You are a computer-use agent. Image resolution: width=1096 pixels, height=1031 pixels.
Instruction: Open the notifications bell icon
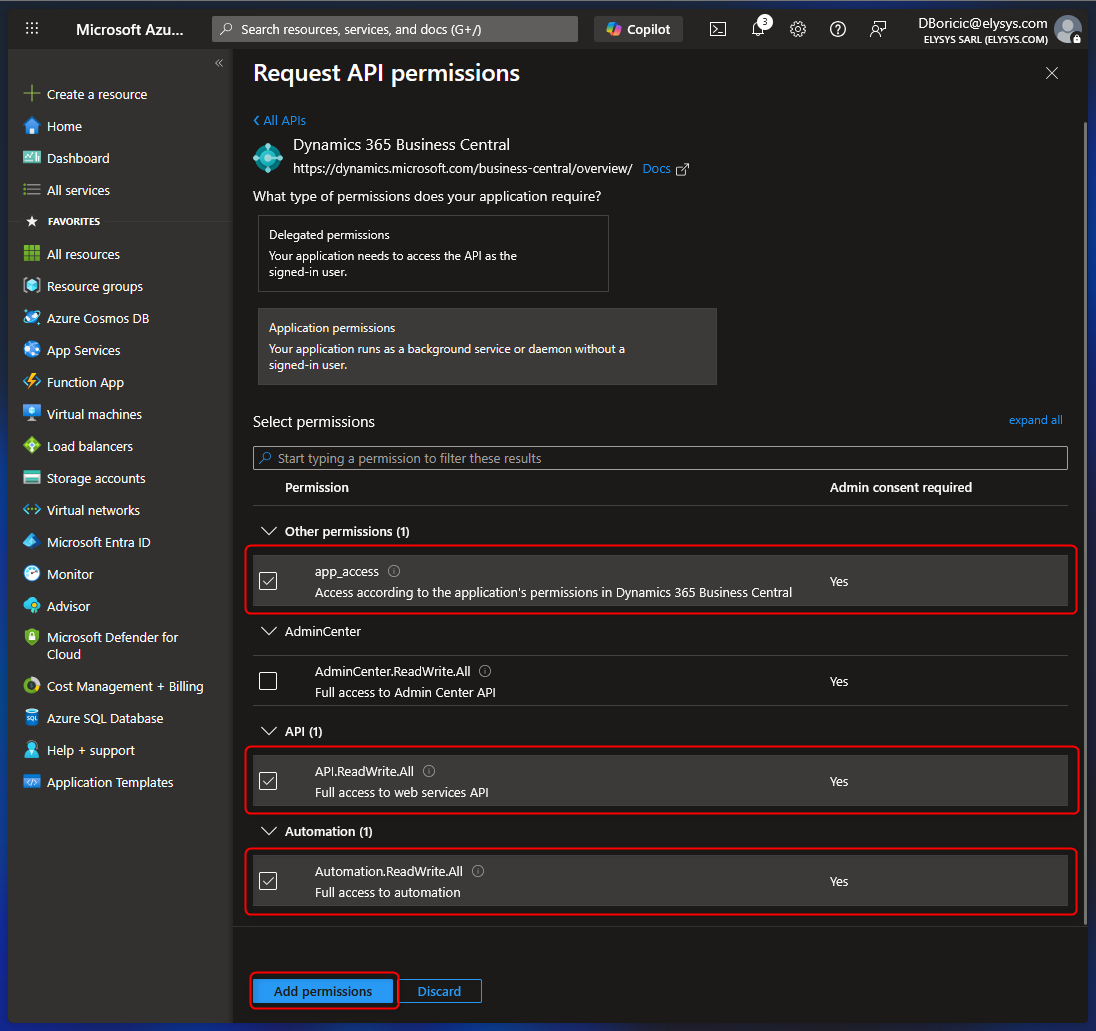758,29
